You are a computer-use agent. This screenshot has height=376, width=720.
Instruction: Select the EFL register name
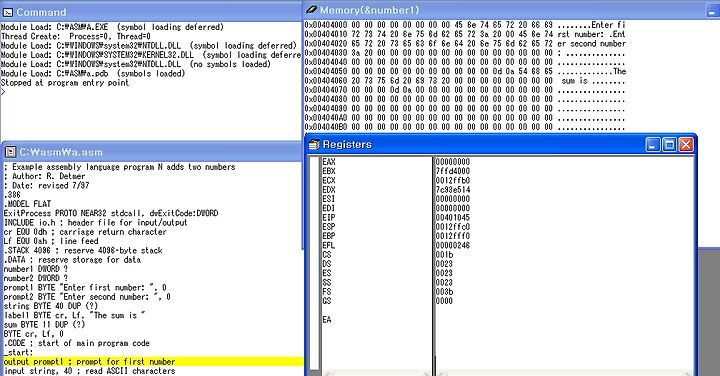click(329, 245)
